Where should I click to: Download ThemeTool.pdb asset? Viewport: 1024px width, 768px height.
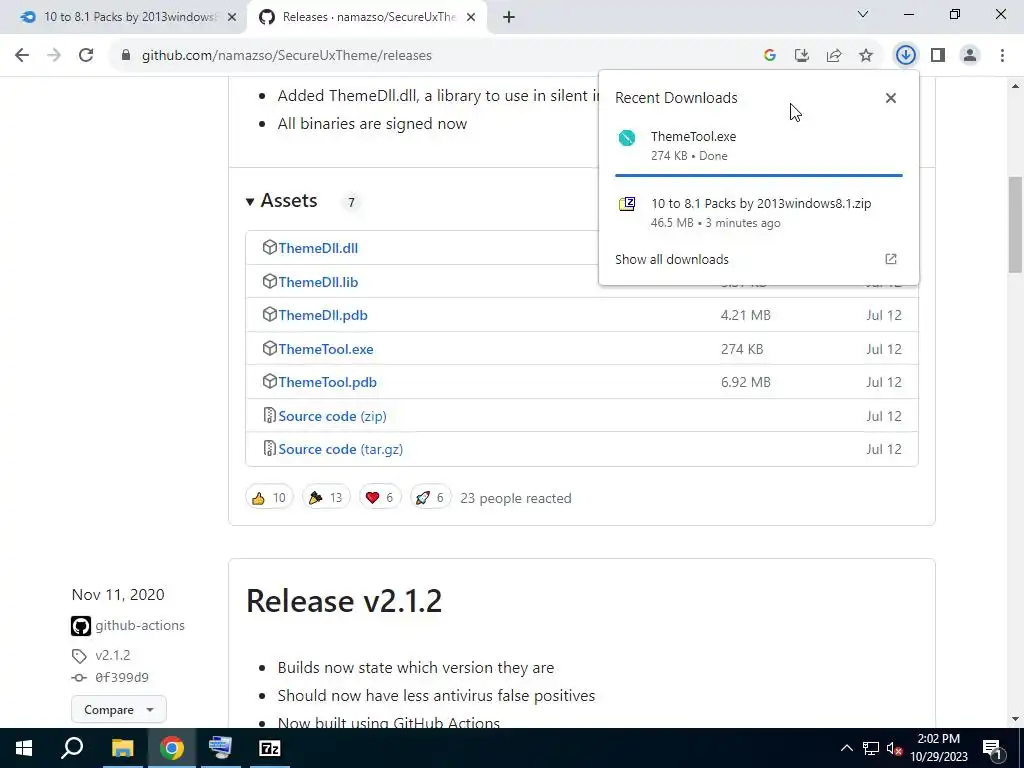click(x=327, y=383)
